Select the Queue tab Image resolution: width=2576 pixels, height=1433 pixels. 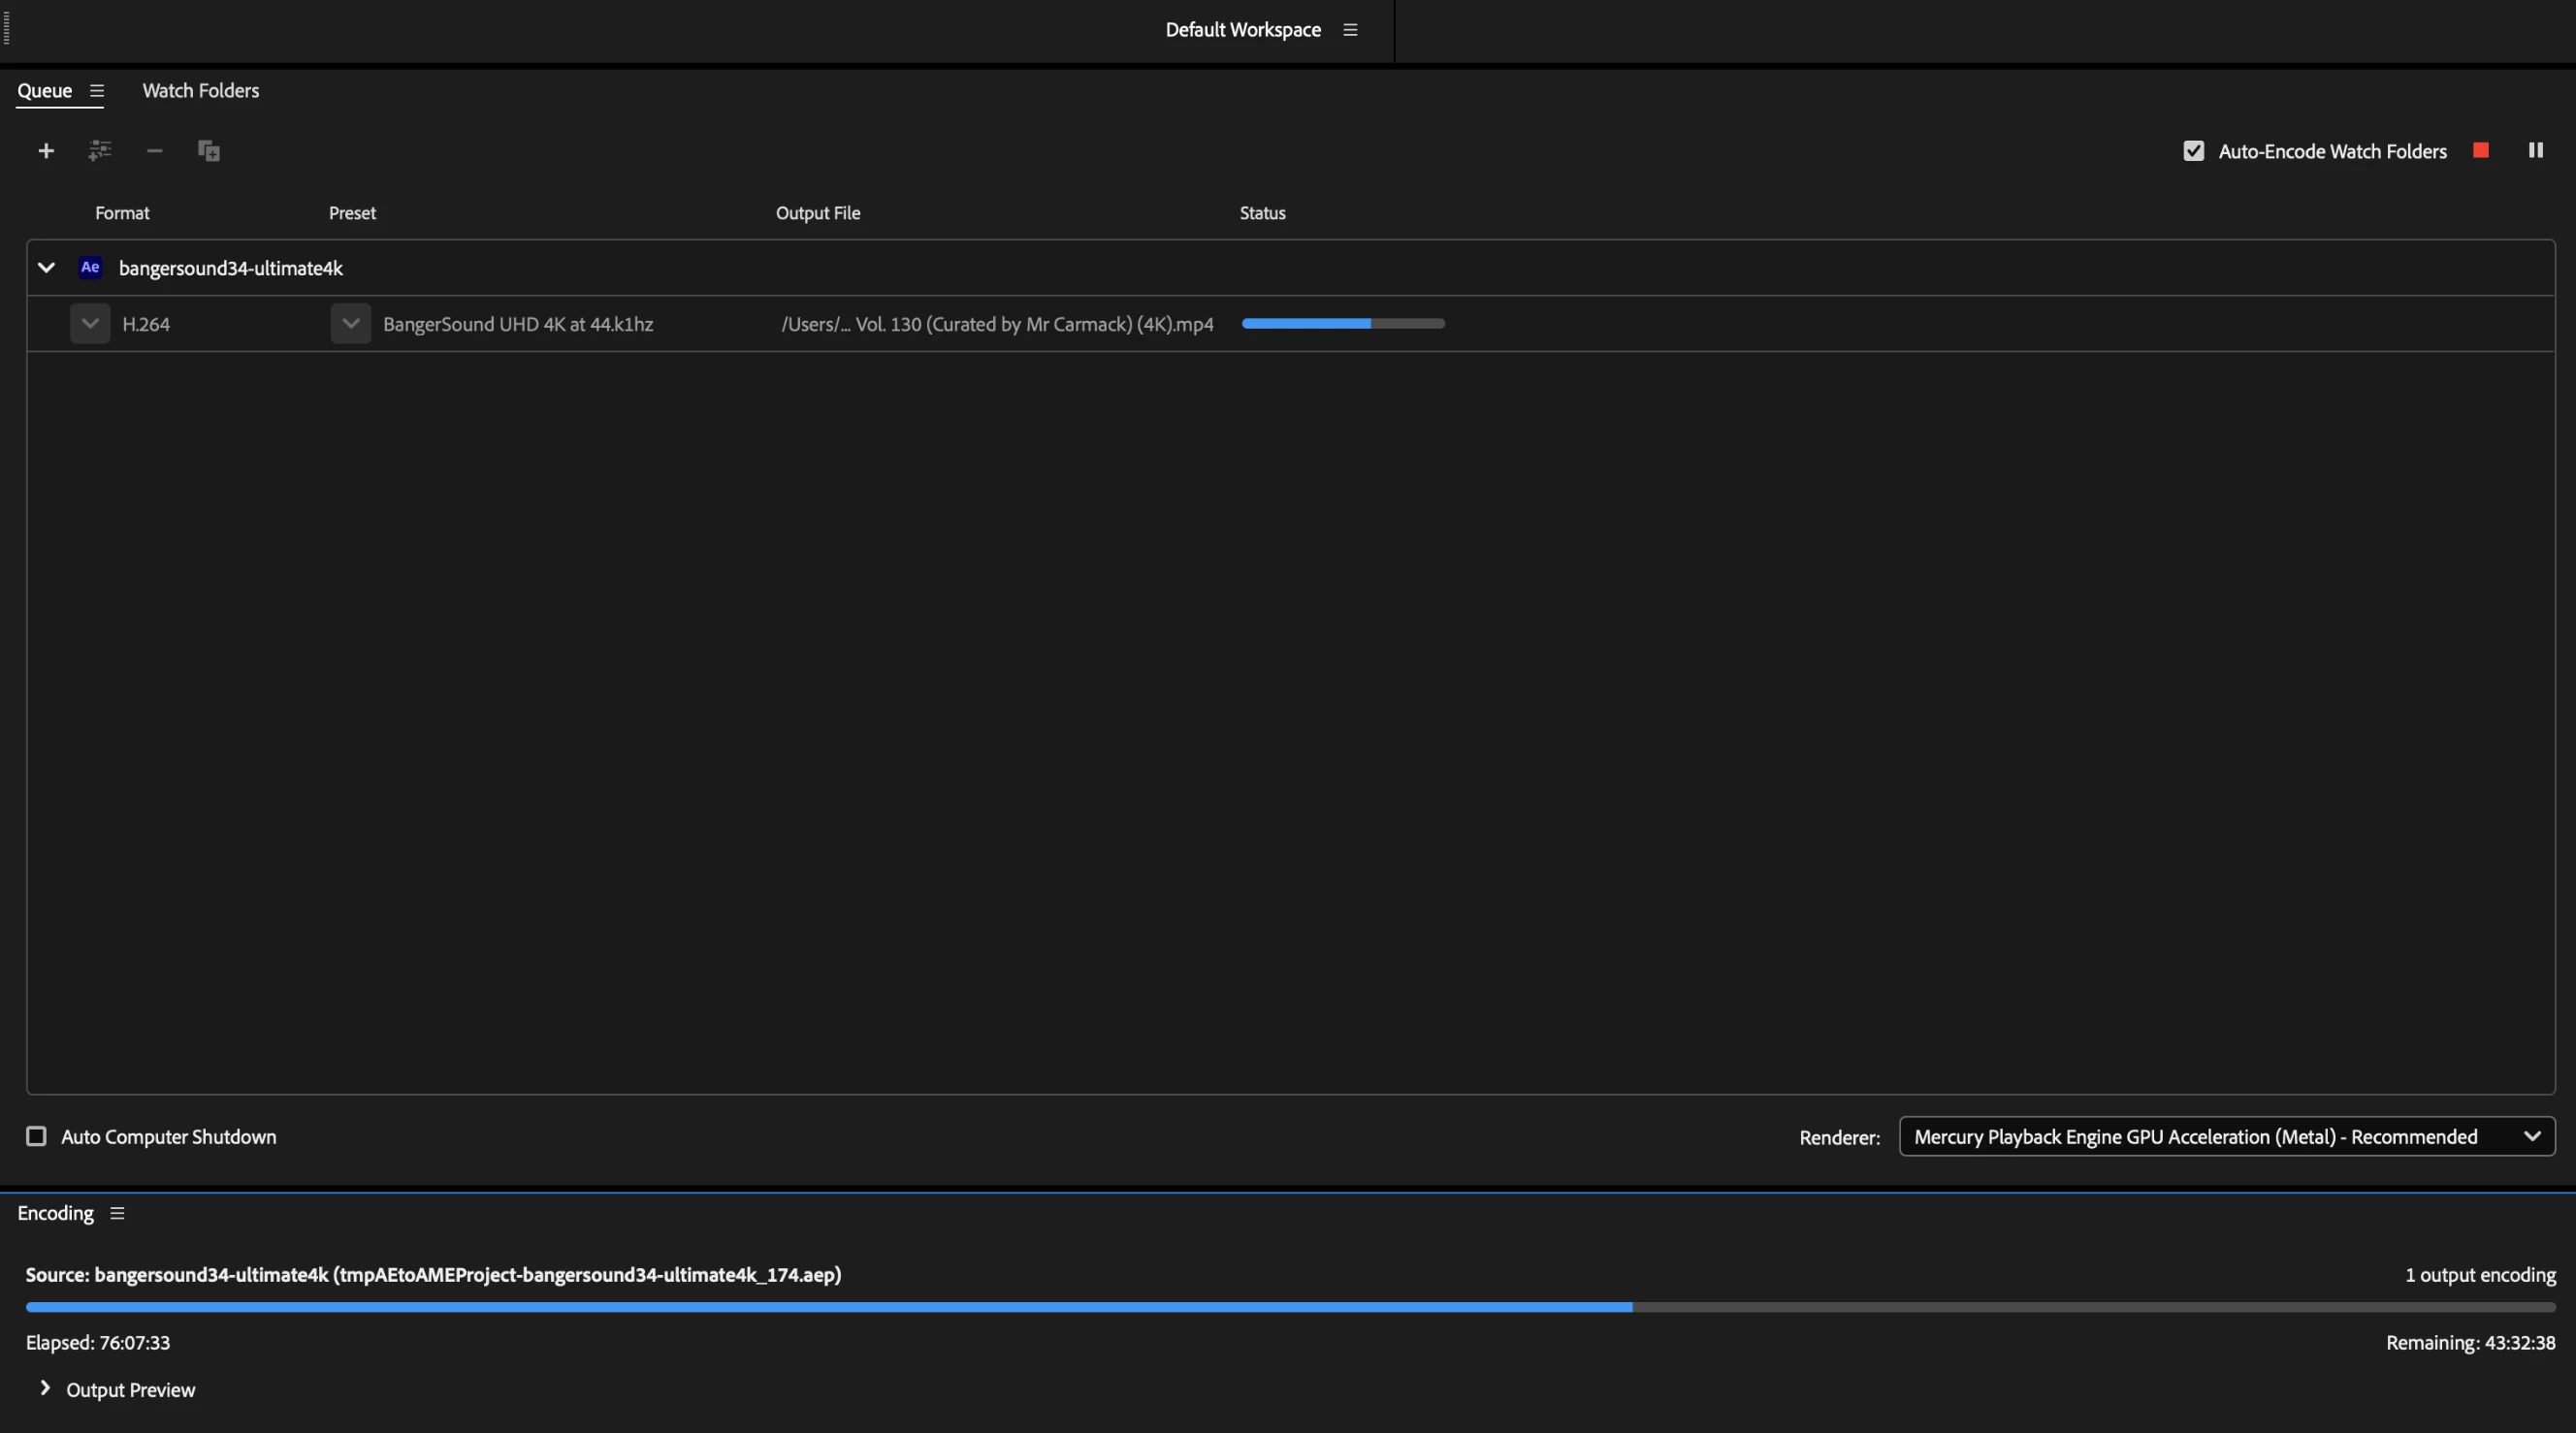point(45,91)
